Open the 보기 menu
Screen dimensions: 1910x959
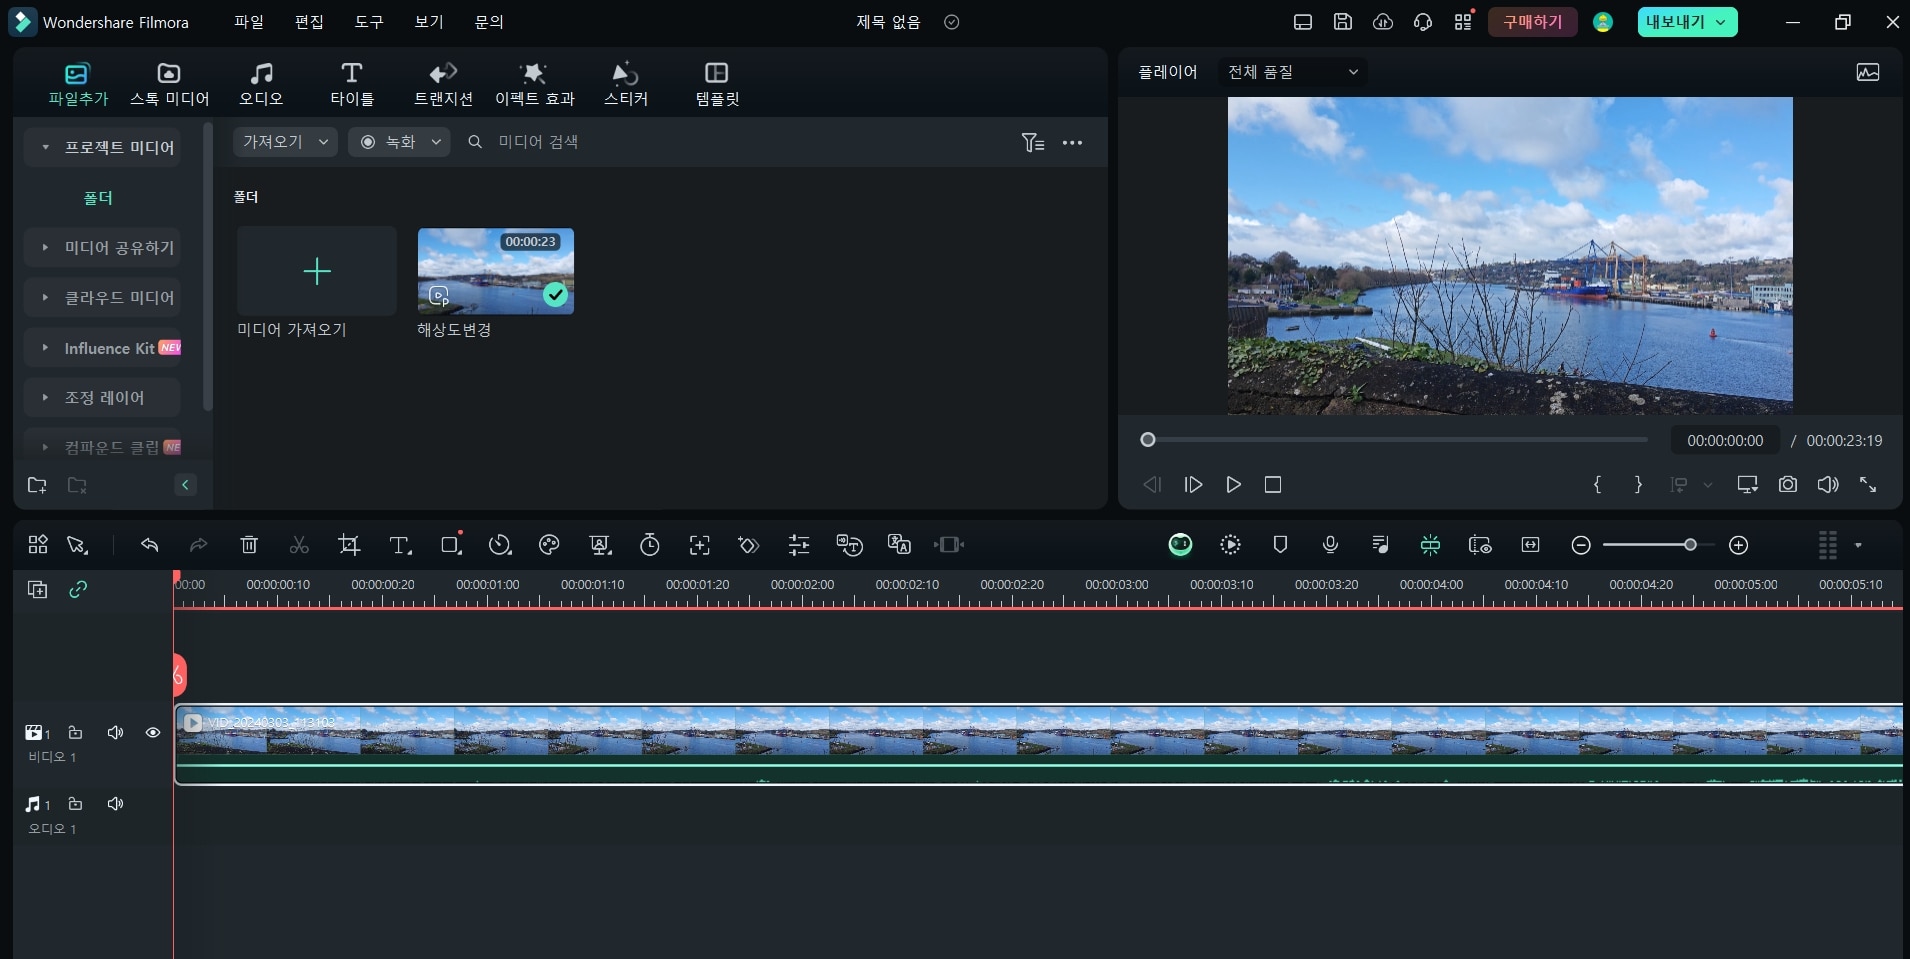[429, 22]
